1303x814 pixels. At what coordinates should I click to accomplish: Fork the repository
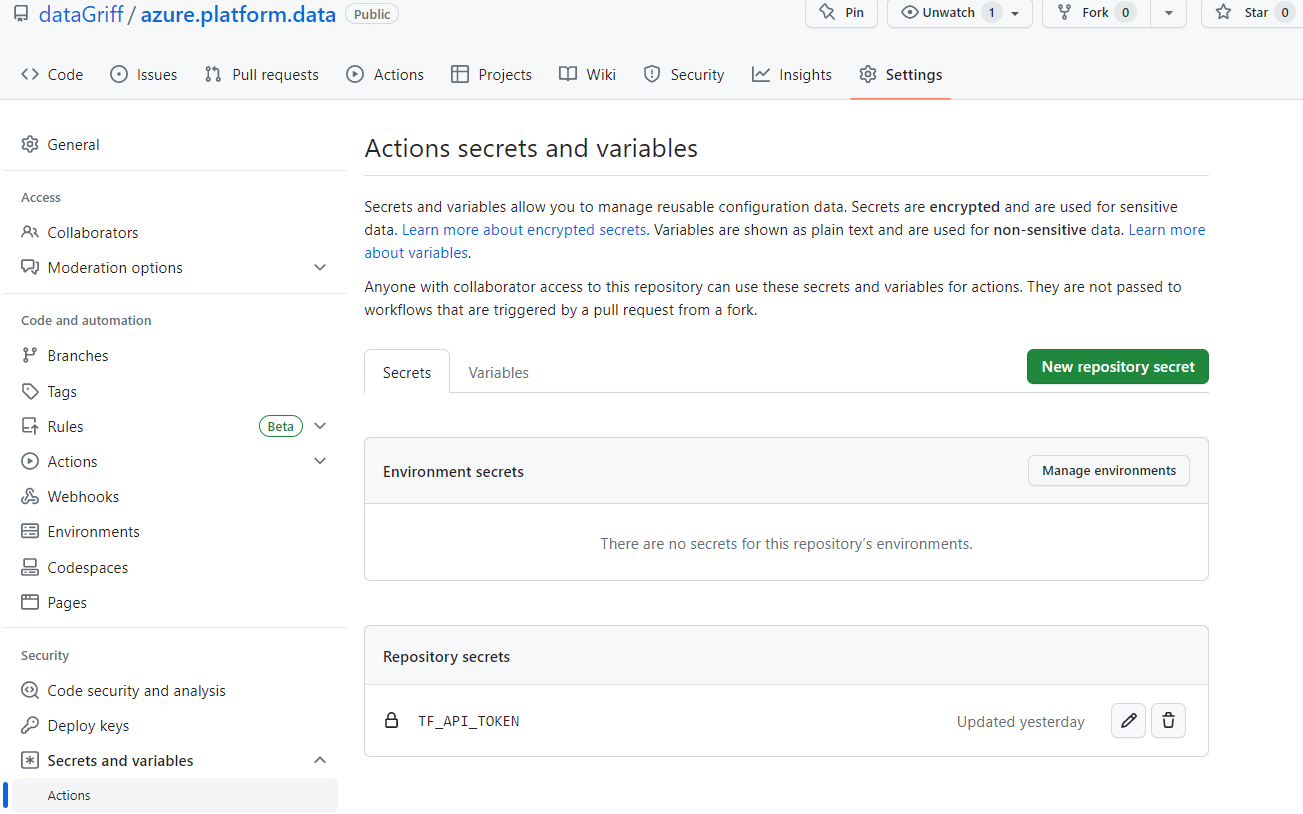[x=1095, y=12]
